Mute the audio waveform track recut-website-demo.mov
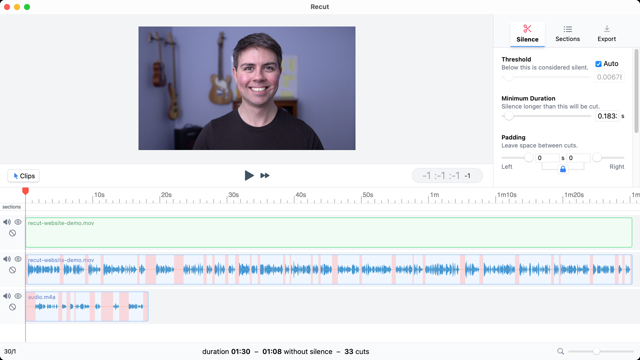Viewport: 640px width, 360px height. (7, 259)
